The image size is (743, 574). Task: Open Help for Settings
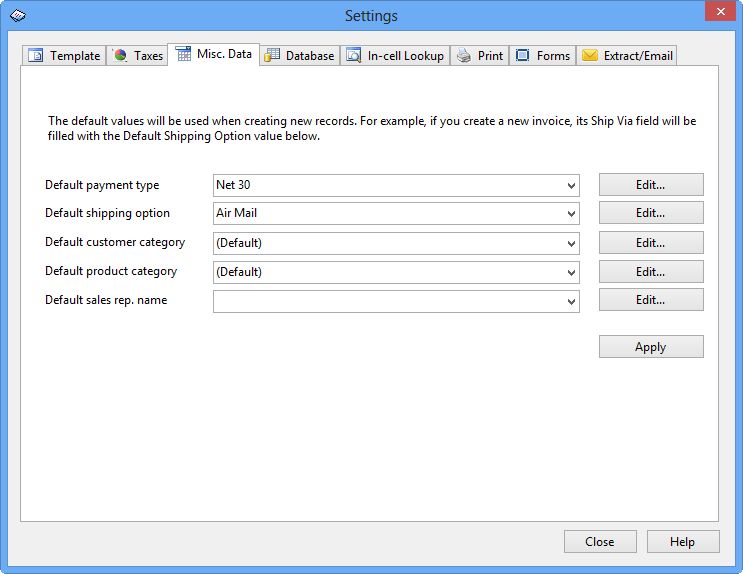coord(683,541)
